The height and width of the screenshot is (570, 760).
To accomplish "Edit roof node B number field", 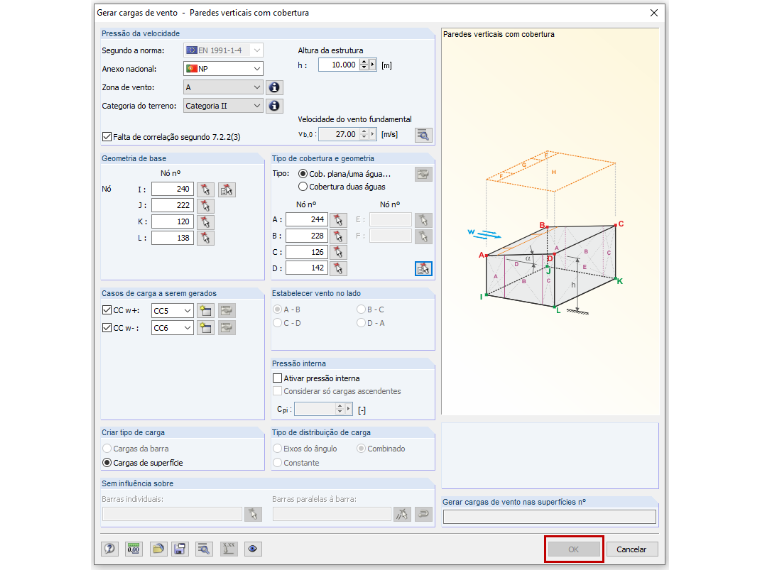I will (306, 236).
